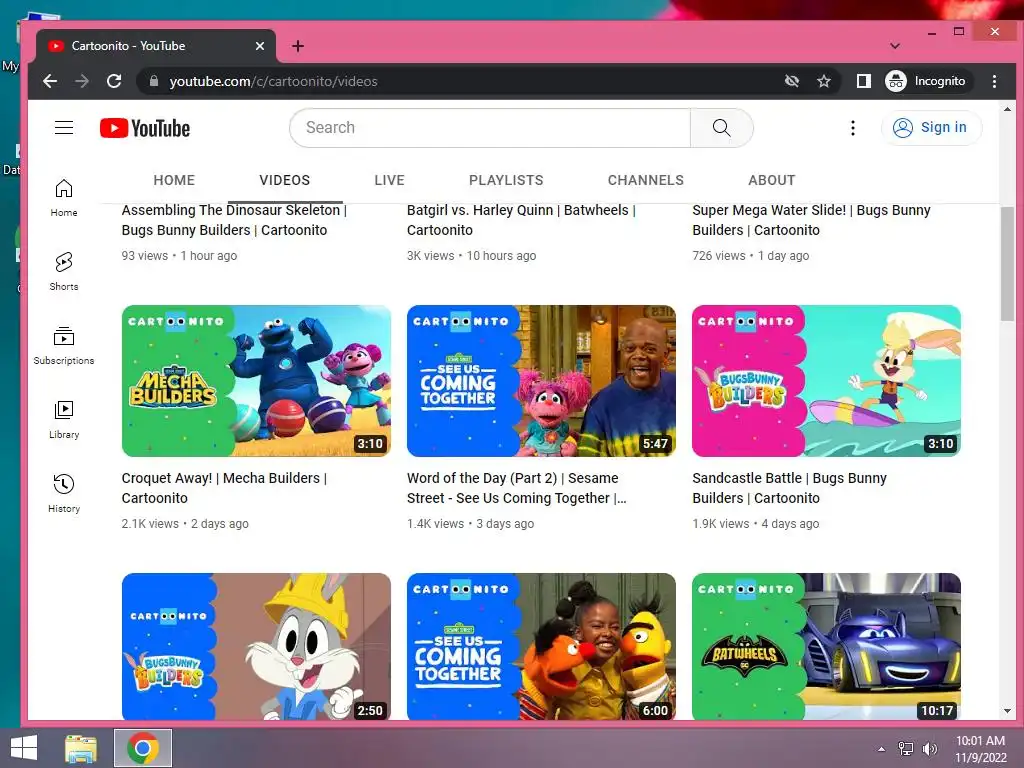Open the Windows Start menu

click(x=24, y=748)
